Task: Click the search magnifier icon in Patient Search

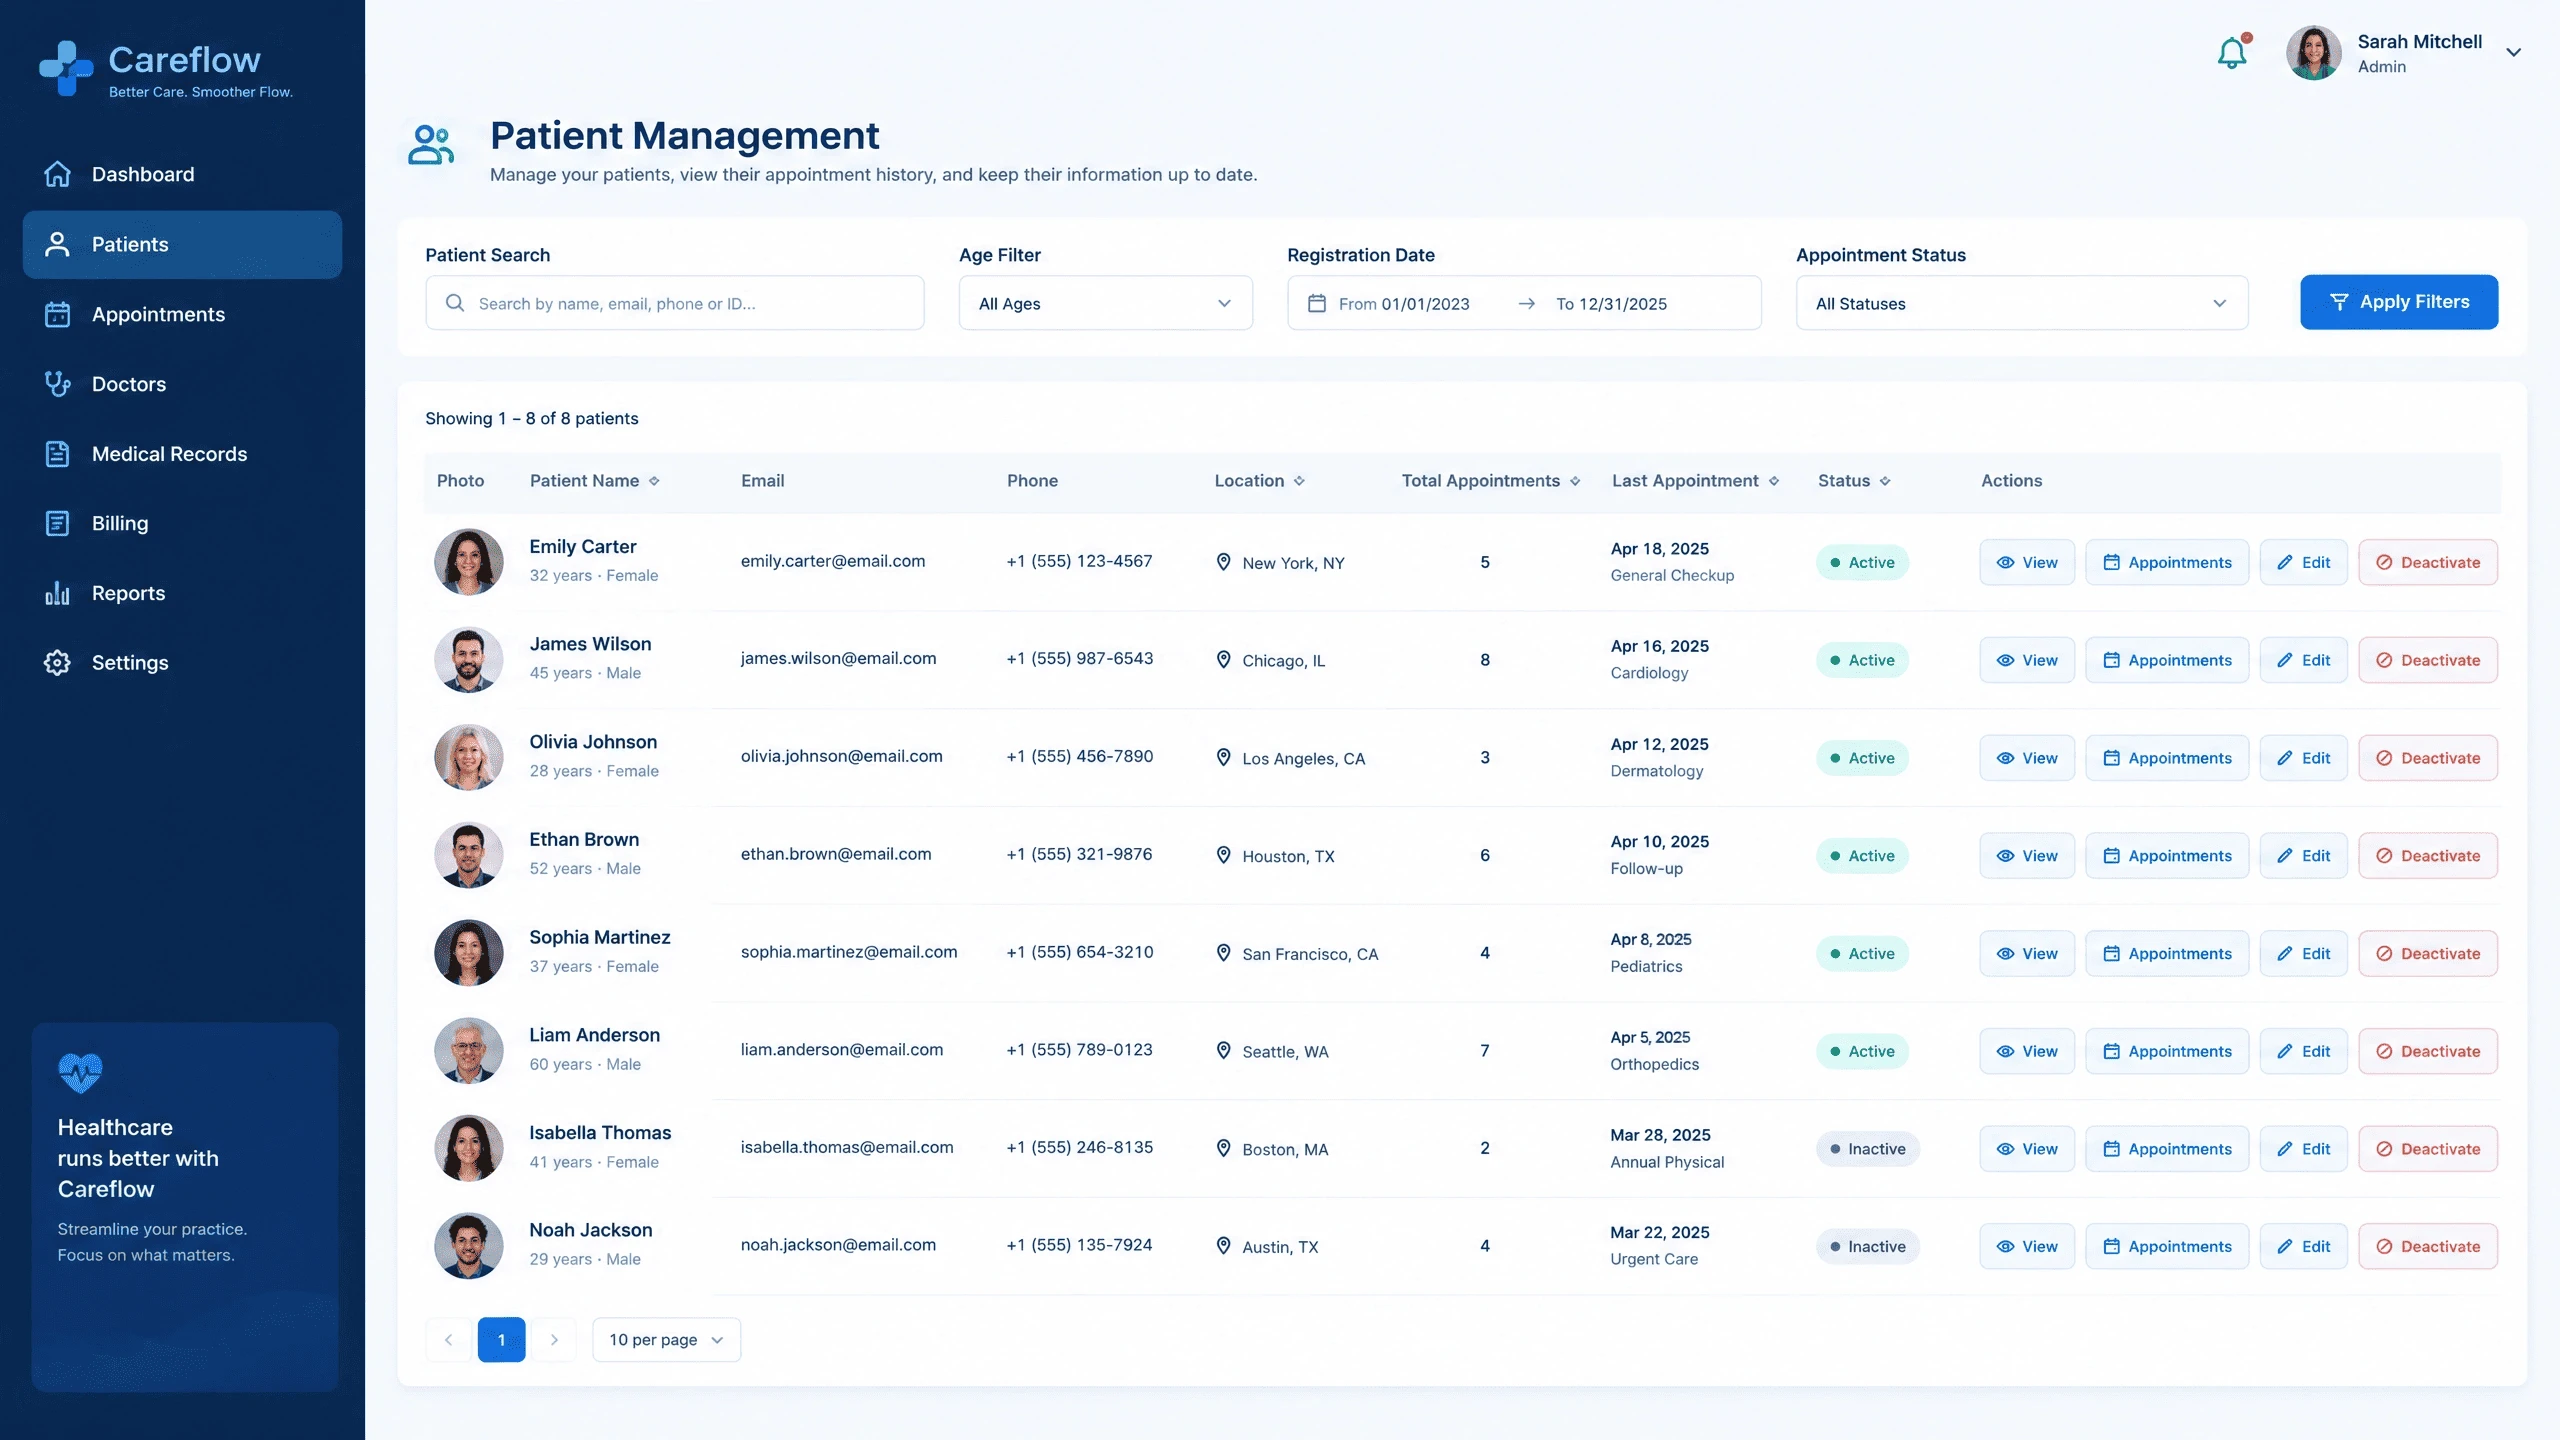Action: click(x=455, y=303)
